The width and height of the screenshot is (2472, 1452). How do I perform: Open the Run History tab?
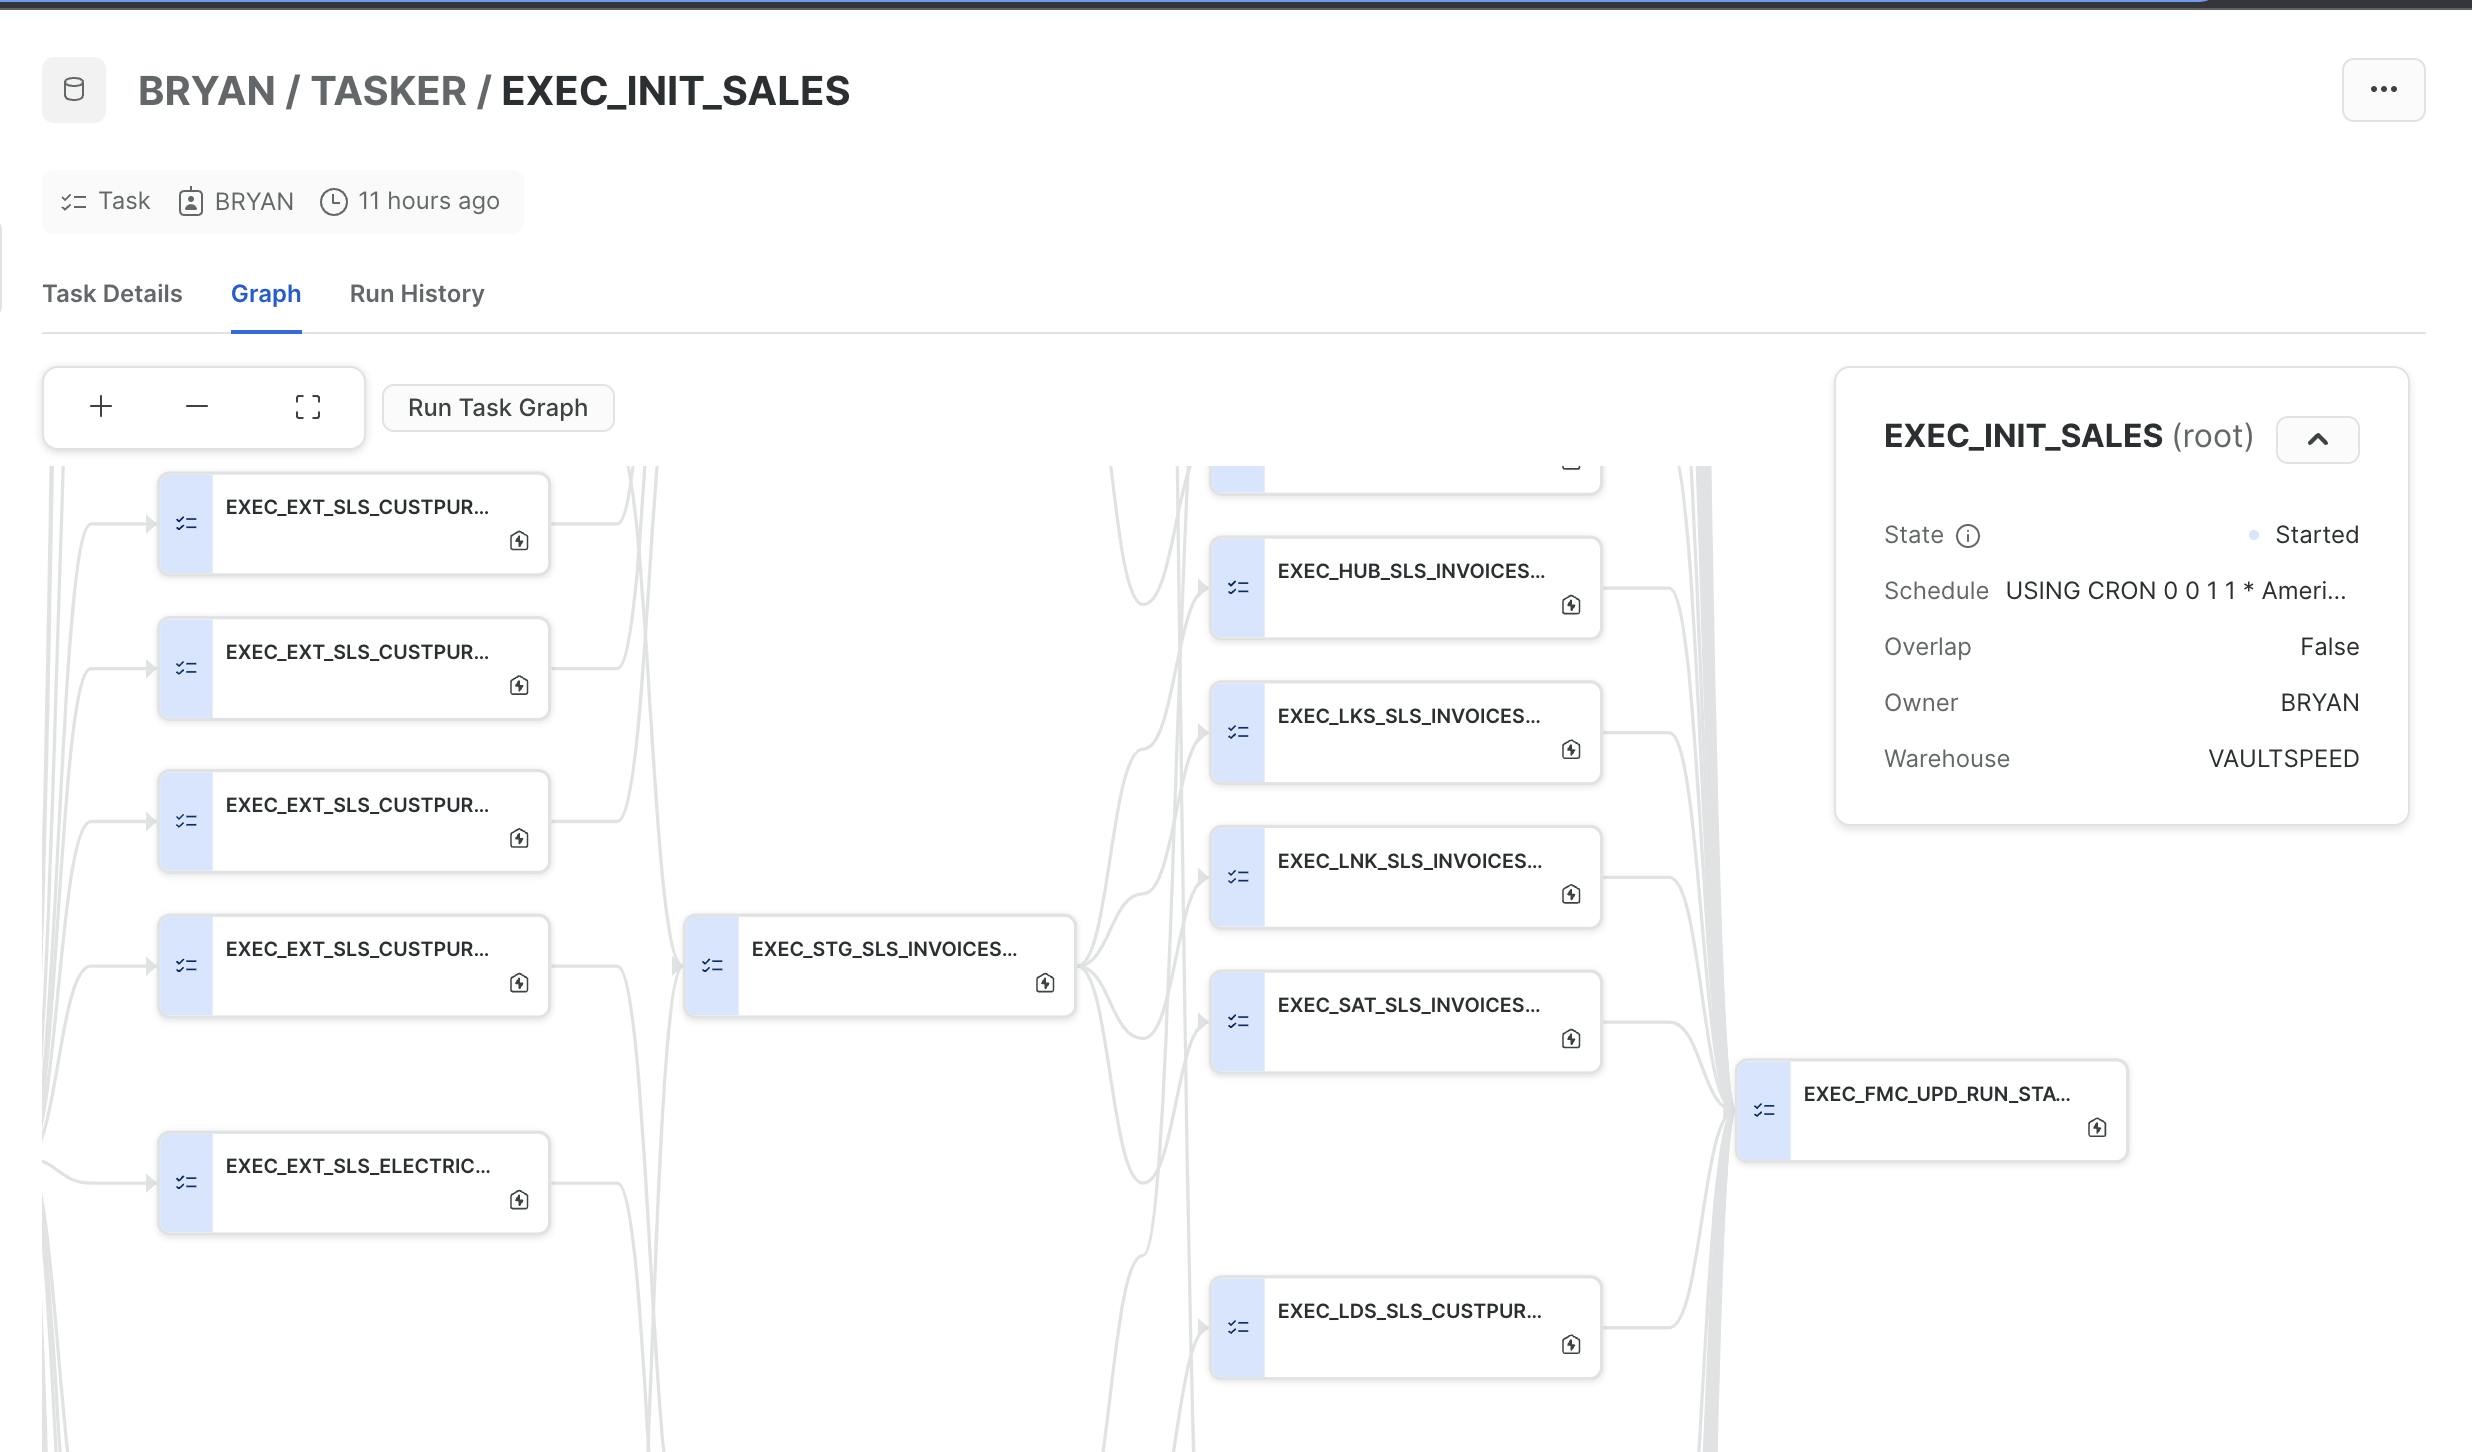point(417,294)
